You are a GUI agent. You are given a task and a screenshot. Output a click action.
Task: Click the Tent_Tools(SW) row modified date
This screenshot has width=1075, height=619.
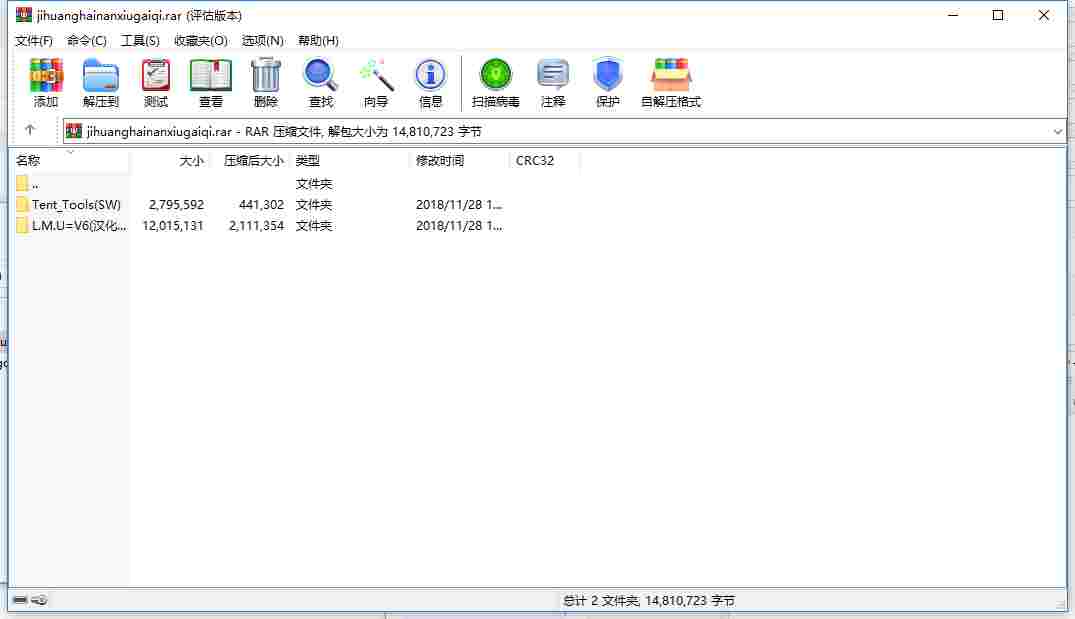[459, 204]
